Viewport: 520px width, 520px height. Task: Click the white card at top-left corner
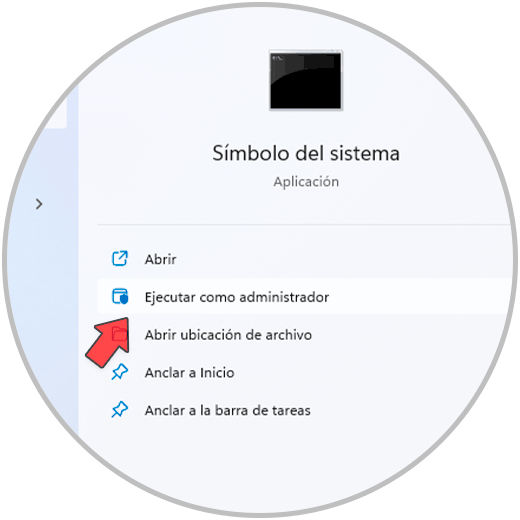coord(55,112)
